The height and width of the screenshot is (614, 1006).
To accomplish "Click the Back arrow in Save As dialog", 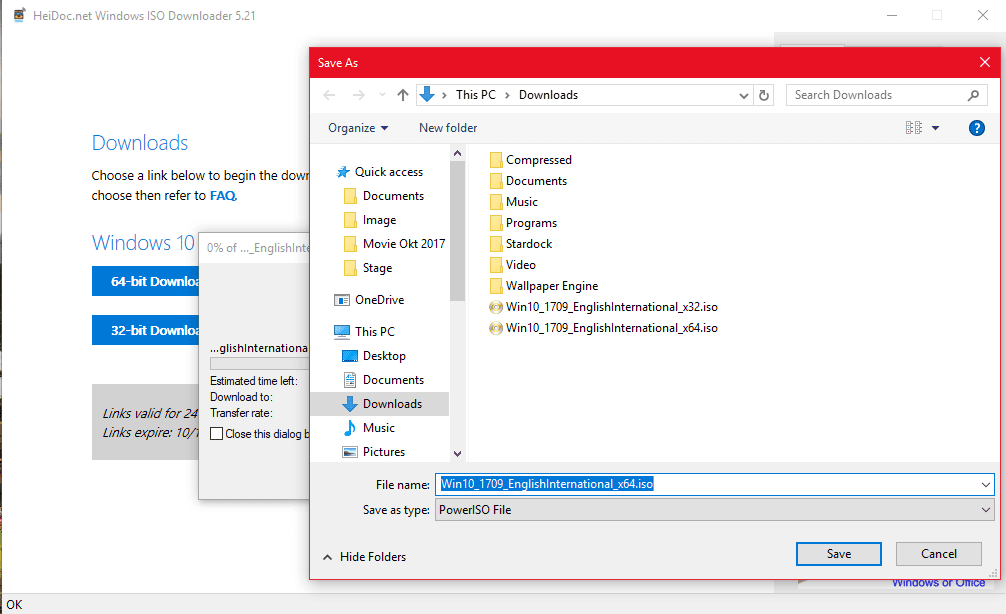I will 329,95.
